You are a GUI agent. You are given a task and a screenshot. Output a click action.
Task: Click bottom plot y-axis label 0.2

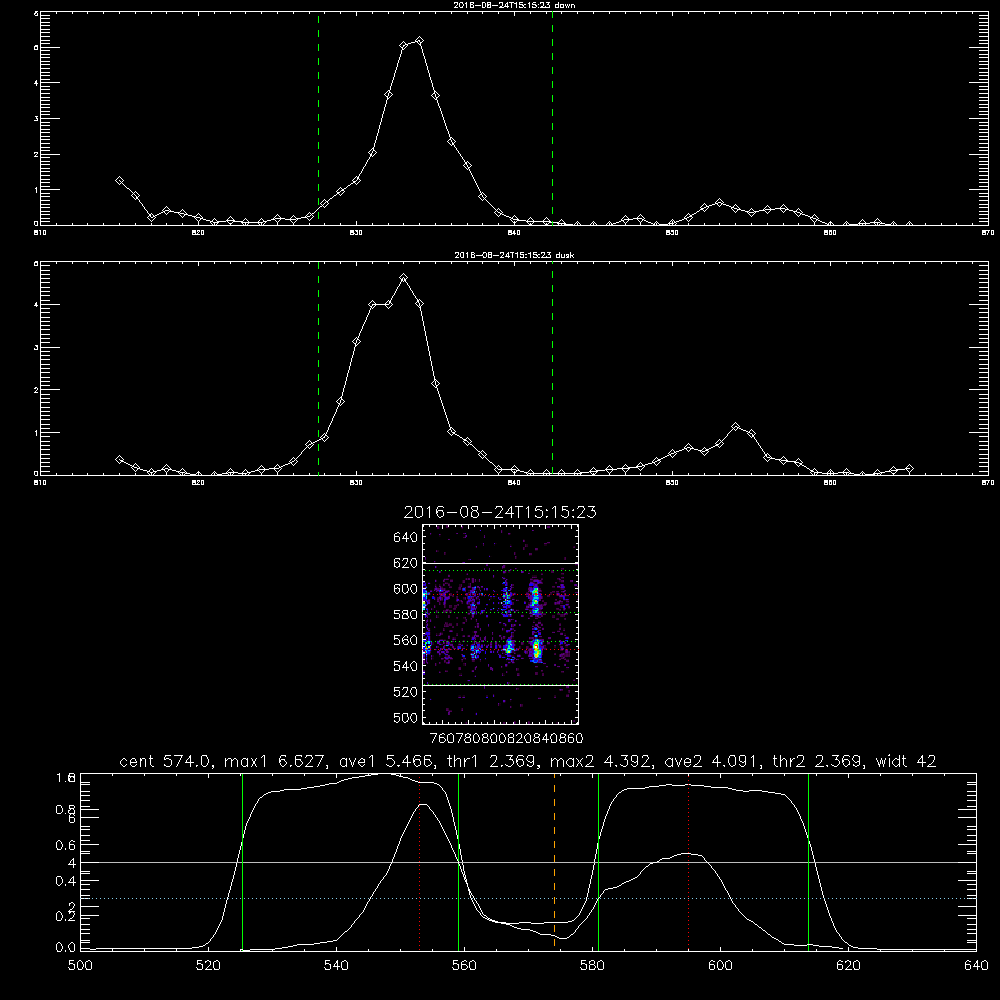coord(66,916)
